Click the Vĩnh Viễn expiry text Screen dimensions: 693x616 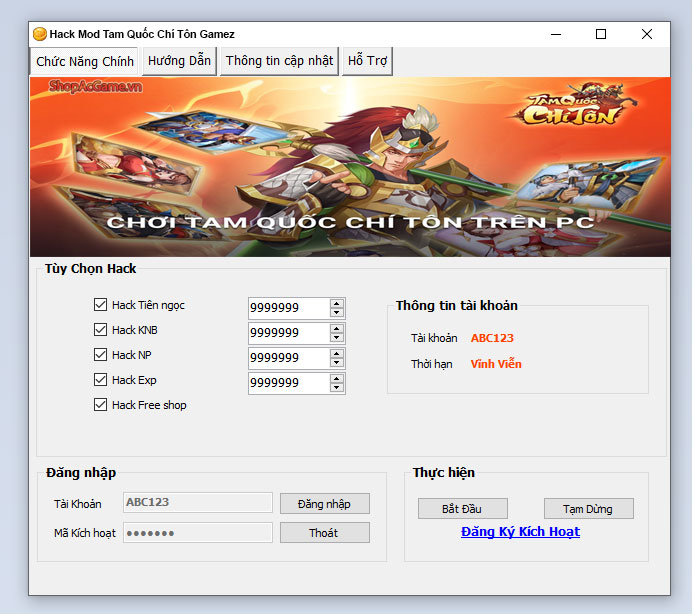pos(496,364)
